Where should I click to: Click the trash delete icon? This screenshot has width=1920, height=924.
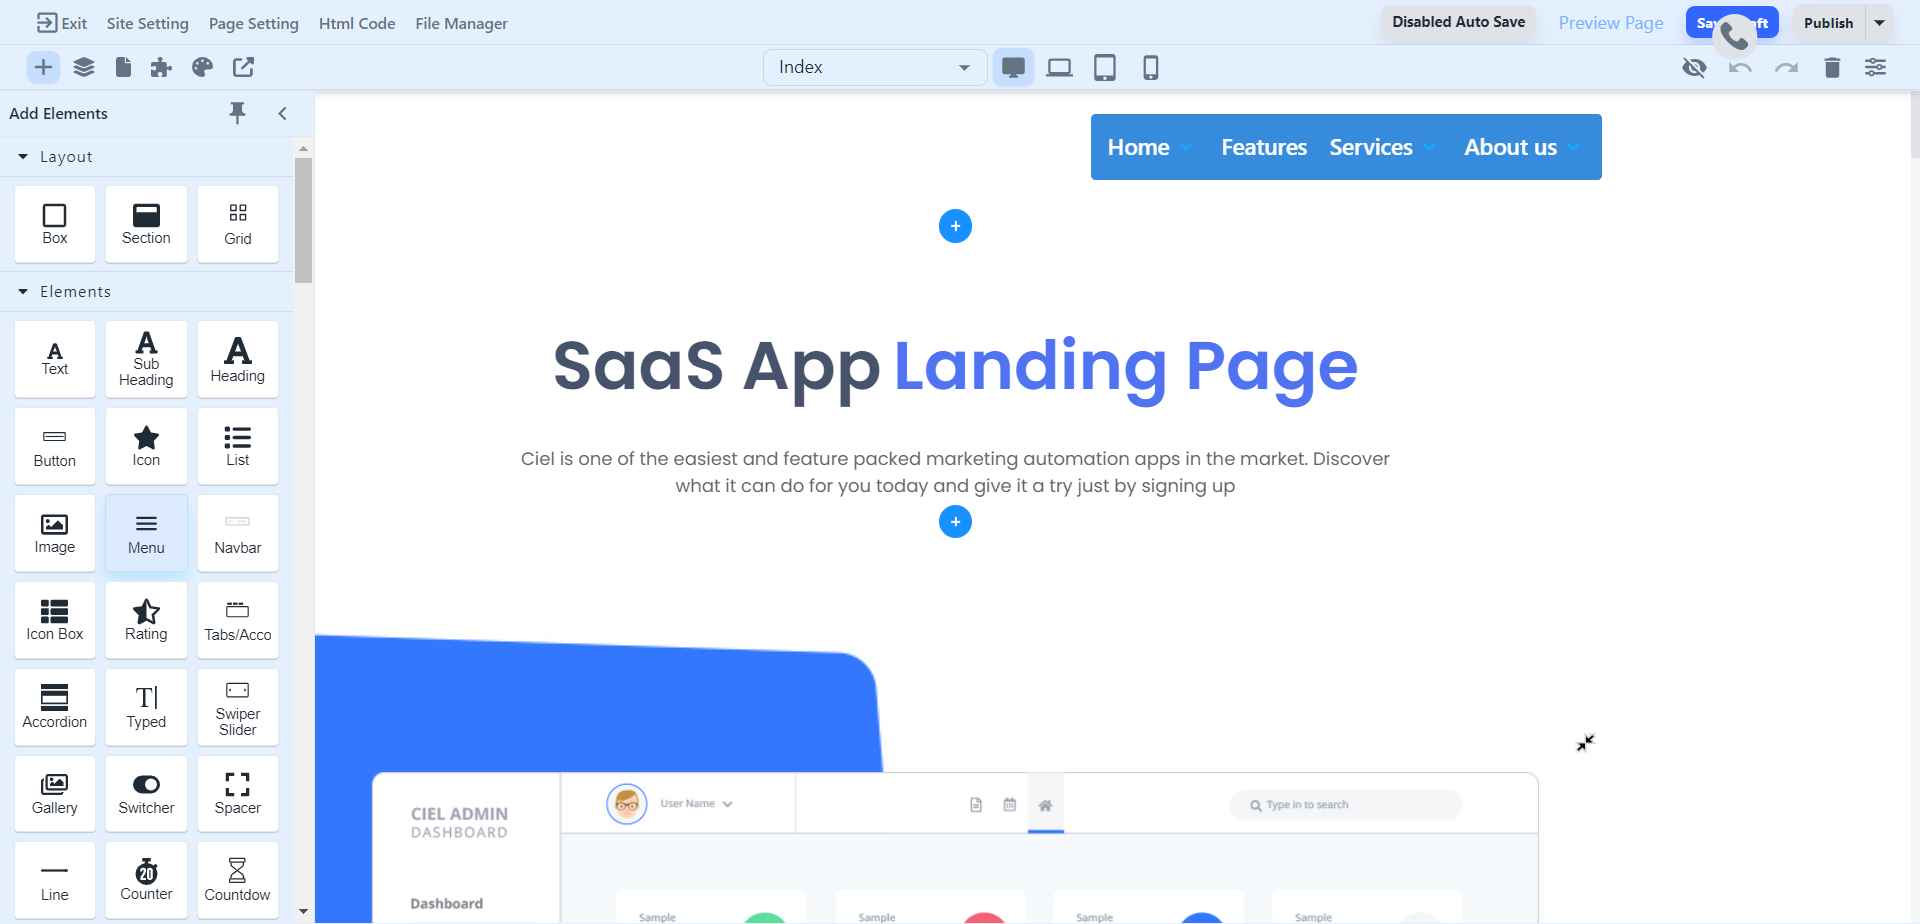click(1832, 67)
